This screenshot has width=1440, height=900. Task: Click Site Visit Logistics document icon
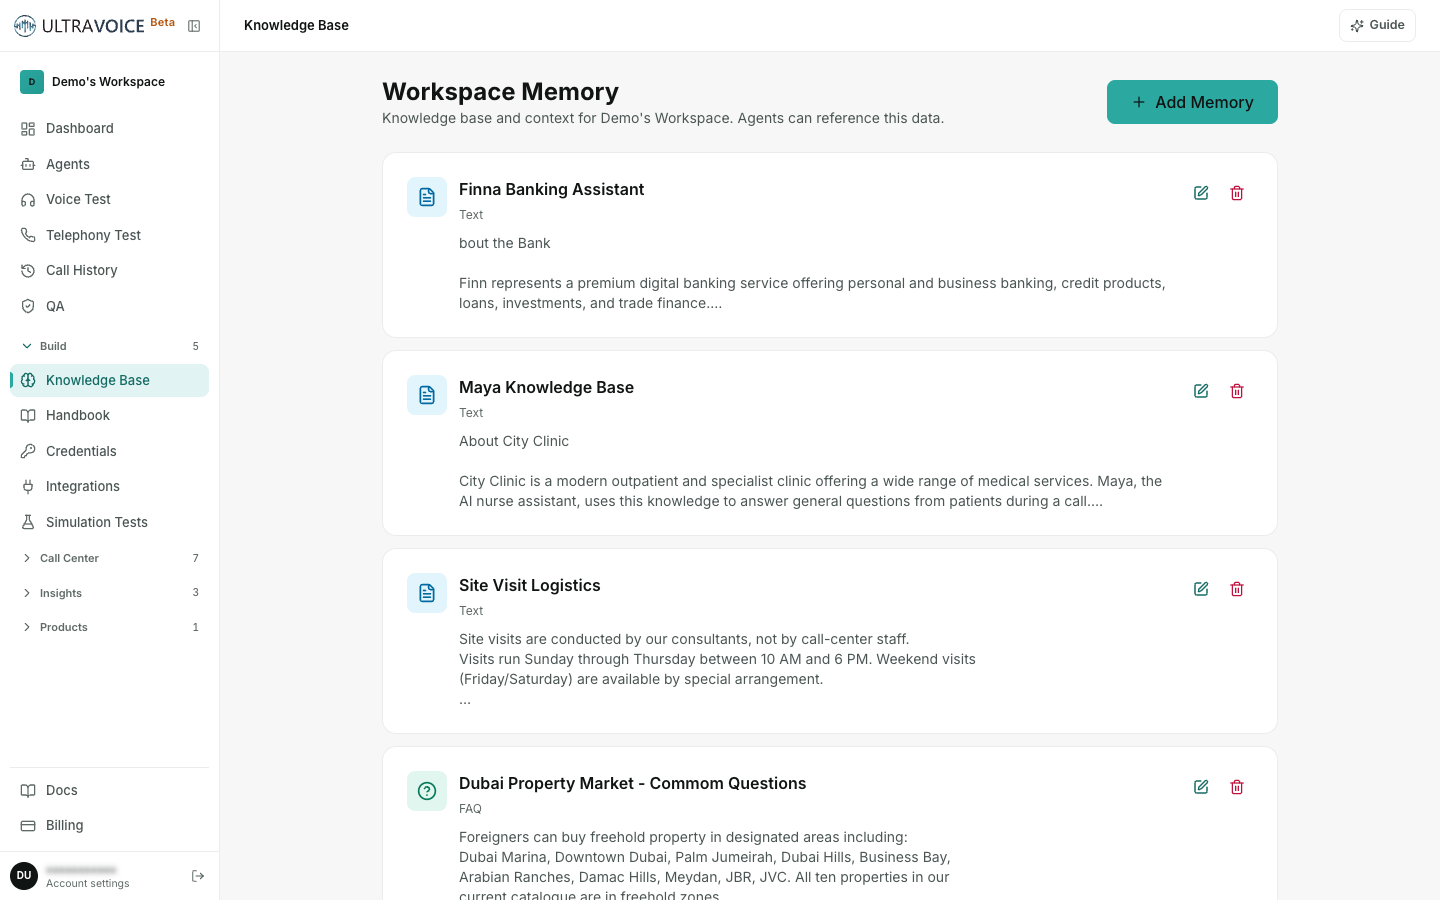point(427,593)
